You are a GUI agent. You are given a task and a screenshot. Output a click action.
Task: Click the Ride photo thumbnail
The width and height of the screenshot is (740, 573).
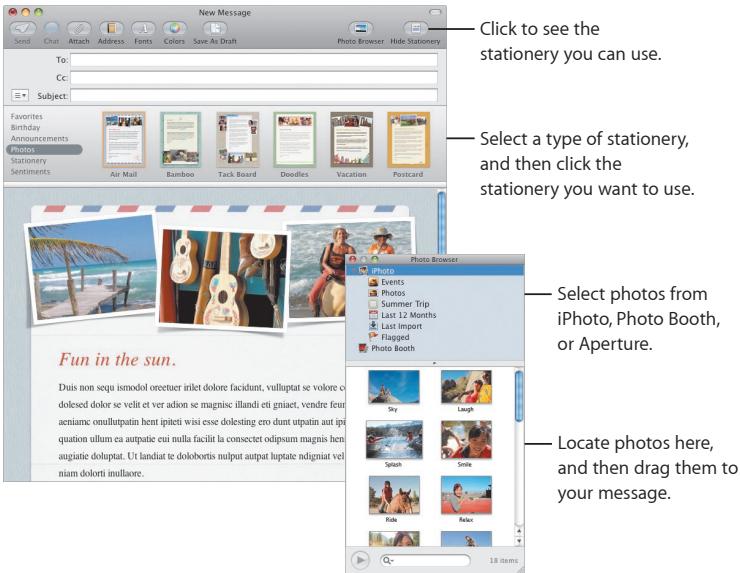point(394,495)
